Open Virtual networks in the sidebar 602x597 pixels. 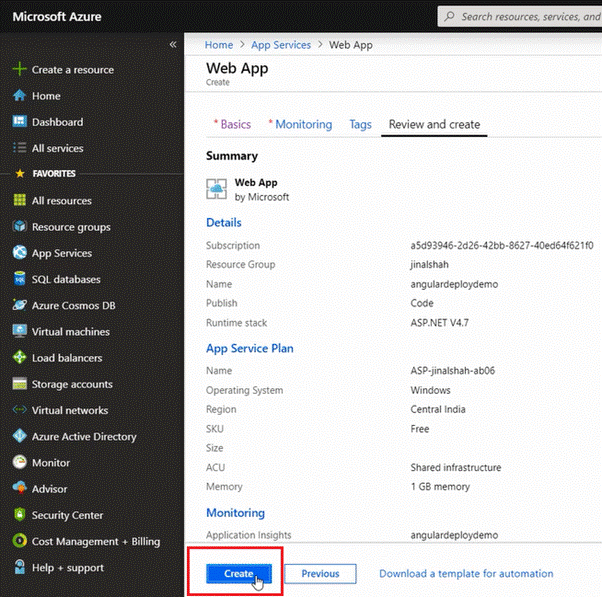(70, 410)
